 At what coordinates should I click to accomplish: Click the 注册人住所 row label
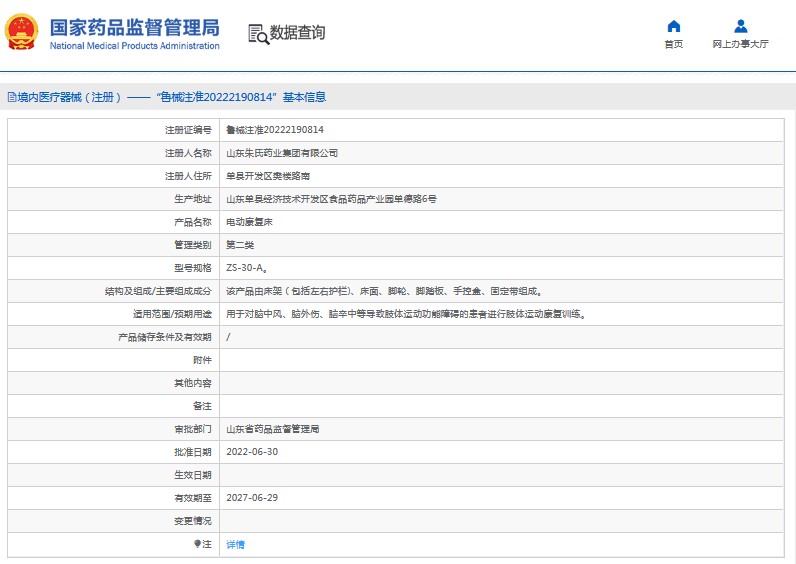click(x=188, y=176)
